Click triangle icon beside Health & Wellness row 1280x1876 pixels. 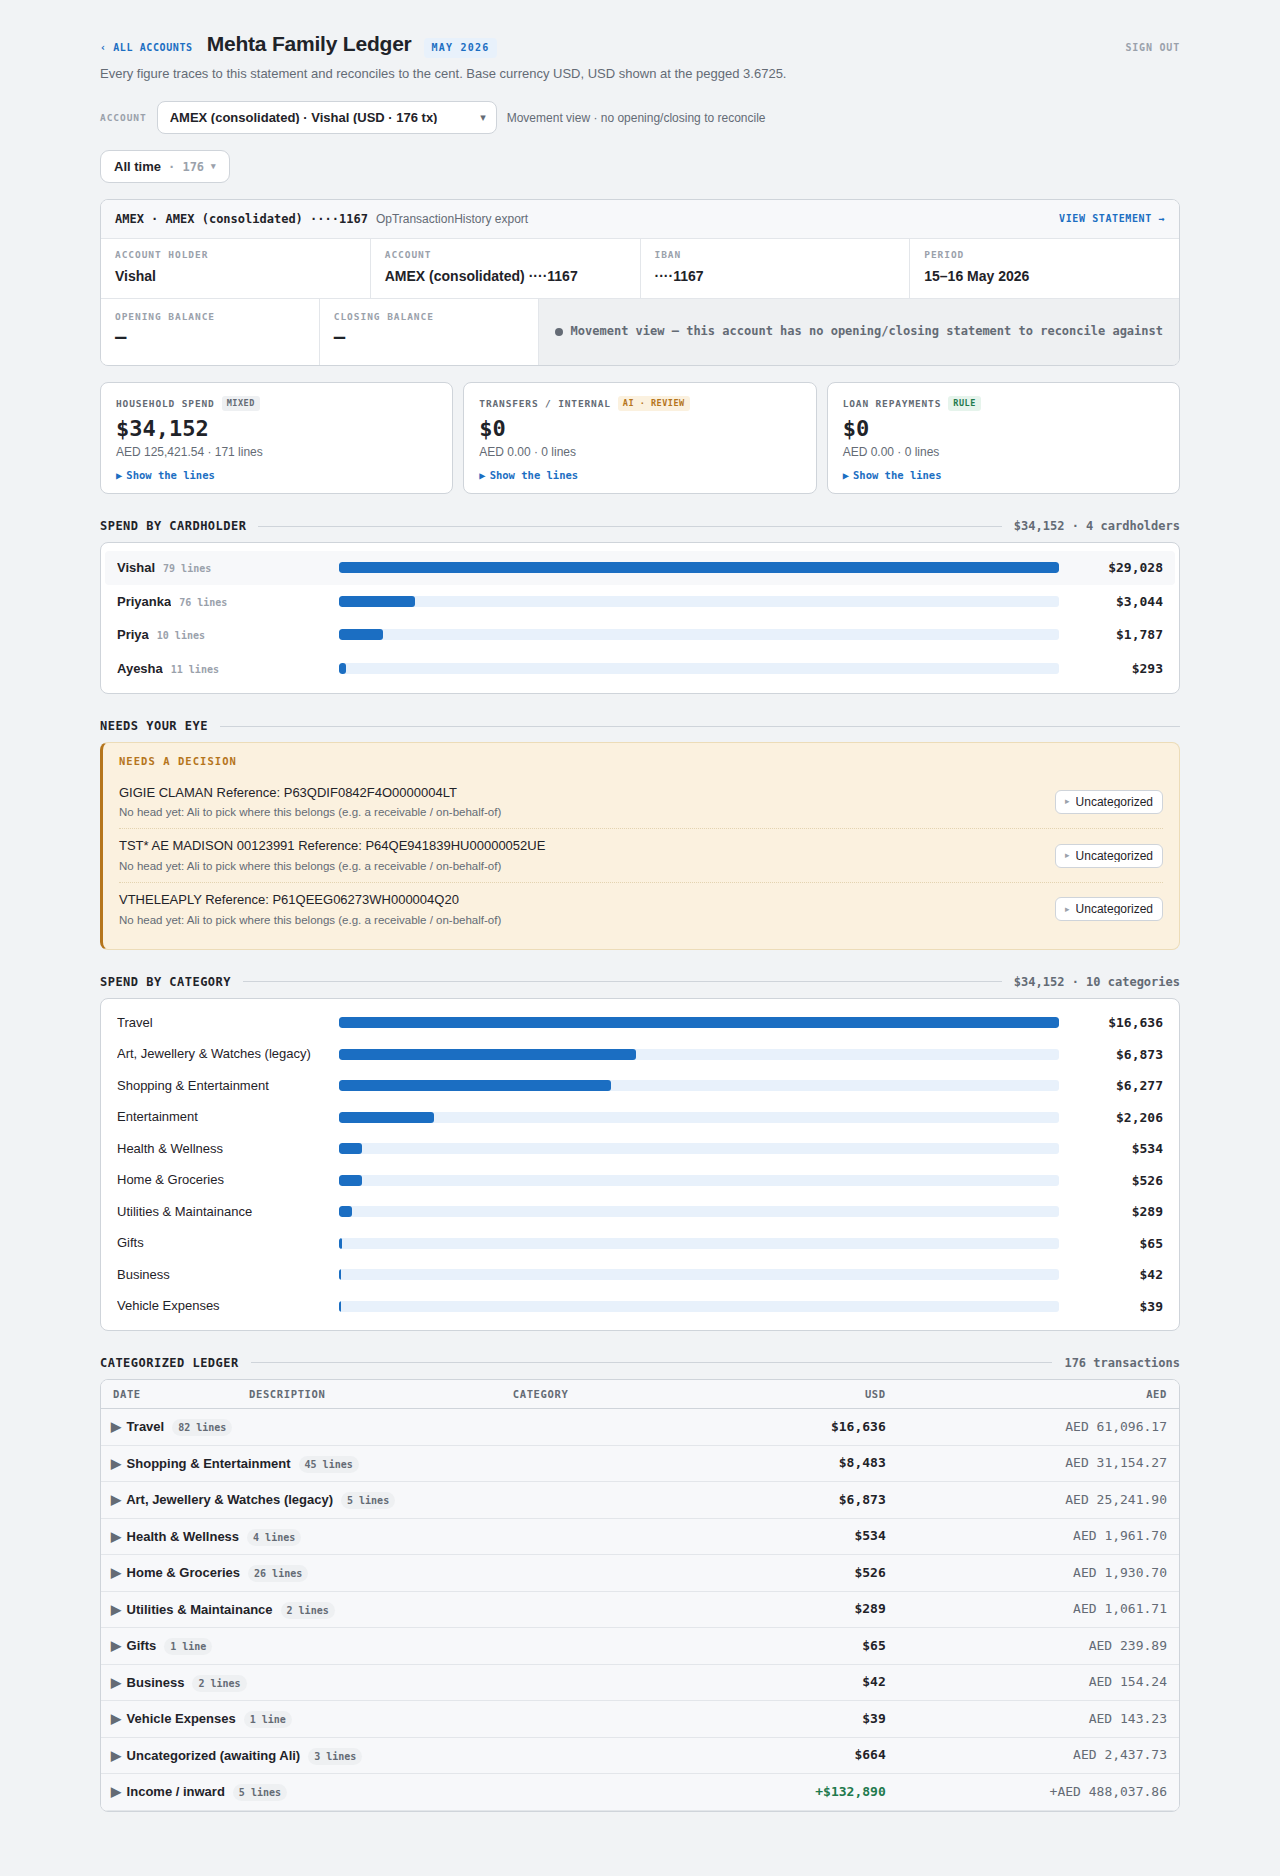116,1537
